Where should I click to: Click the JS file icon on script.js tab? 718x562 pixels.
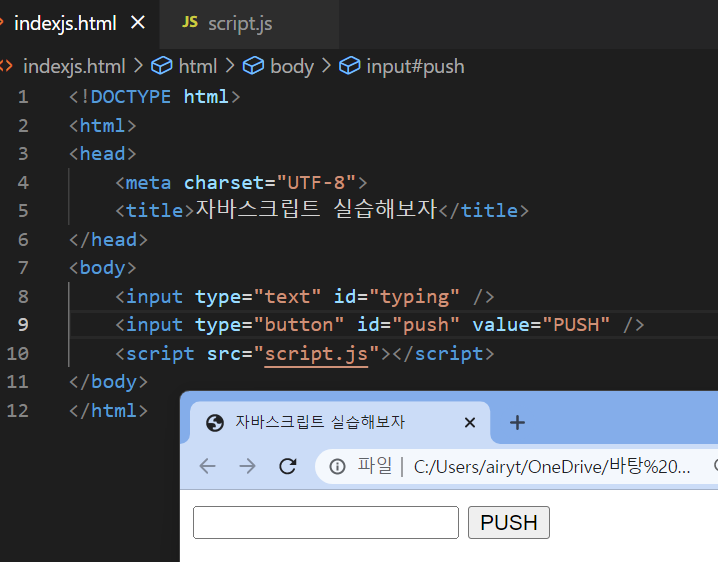(190, 22)
